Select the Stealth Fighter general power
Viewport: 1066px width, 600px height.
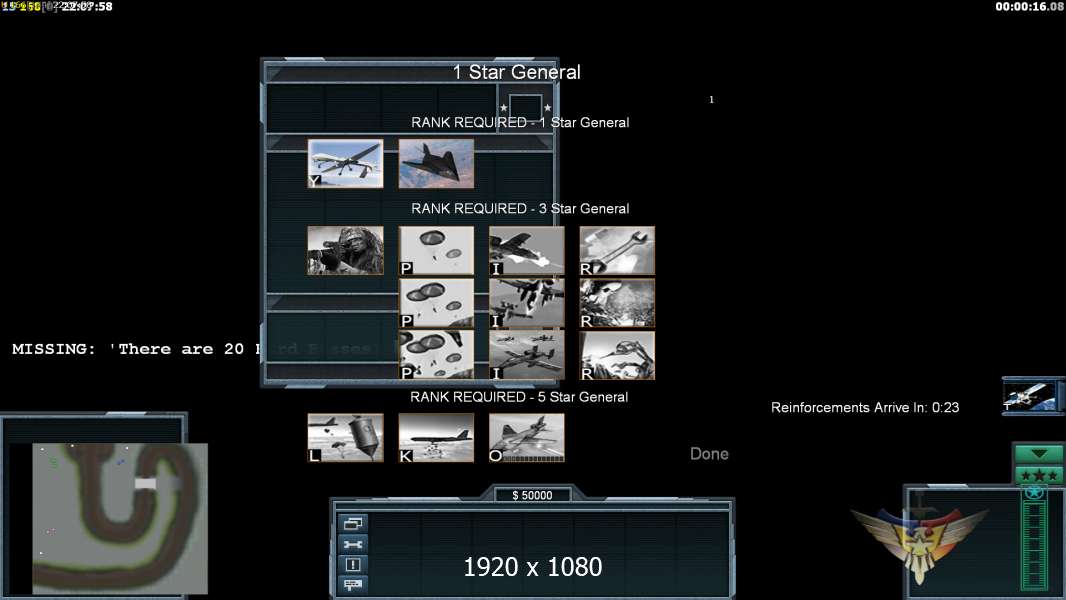[x=436, y=163]
